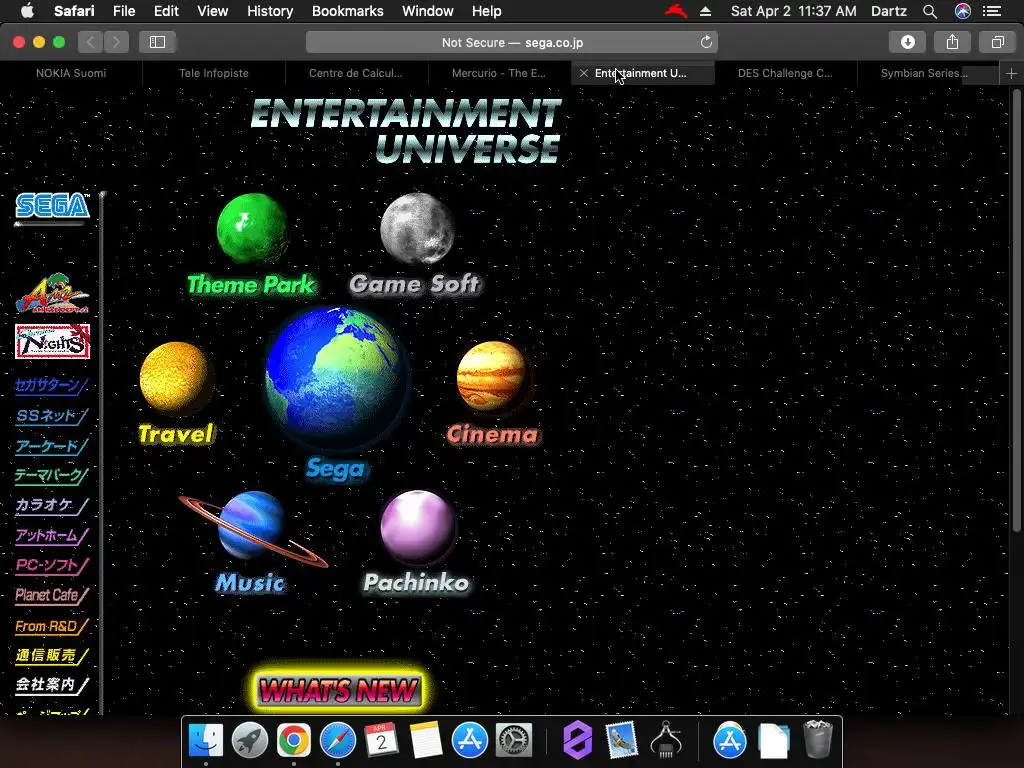The width and height of the screenshot is (1024, 768).
Task: Open the テーマパーク sidebar link
Action: click(51, 475)
